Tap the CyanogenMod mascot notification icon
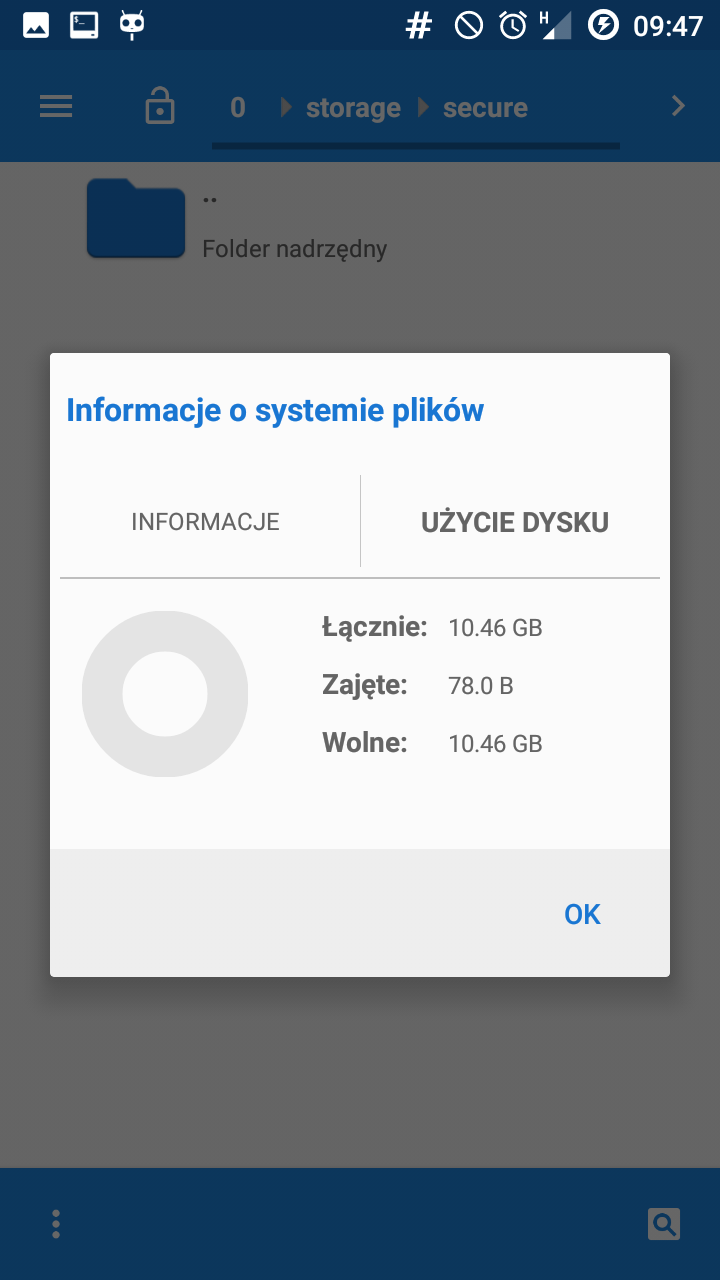 coord(132,25)
